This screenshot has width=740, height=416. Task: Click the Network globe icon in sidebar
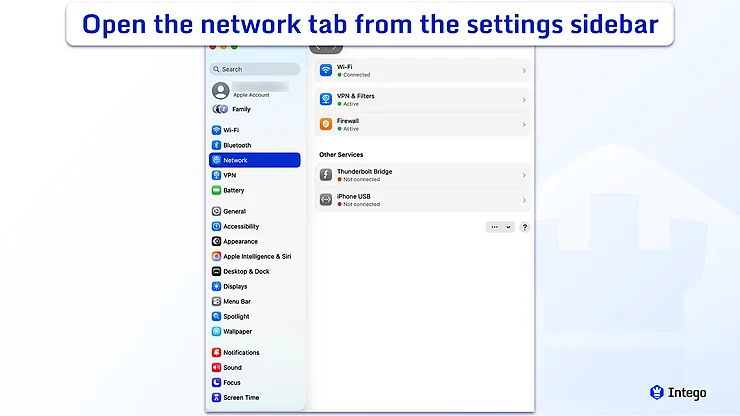coord(216,160)
